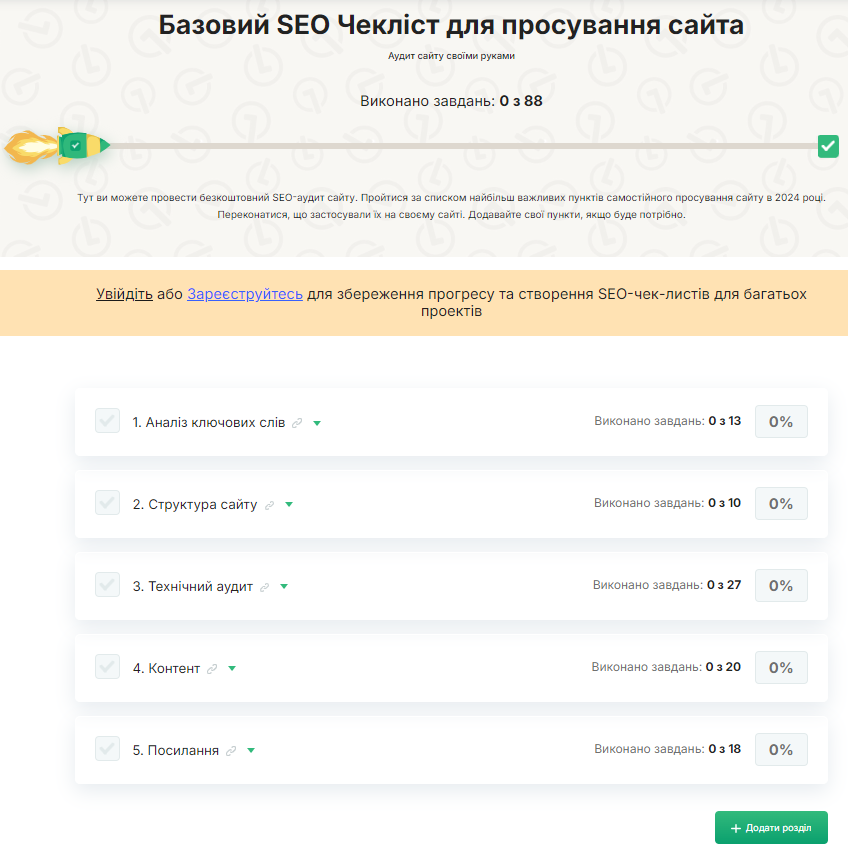Copy link icon beside Аналіз ключових слів

tap(297, 423)
